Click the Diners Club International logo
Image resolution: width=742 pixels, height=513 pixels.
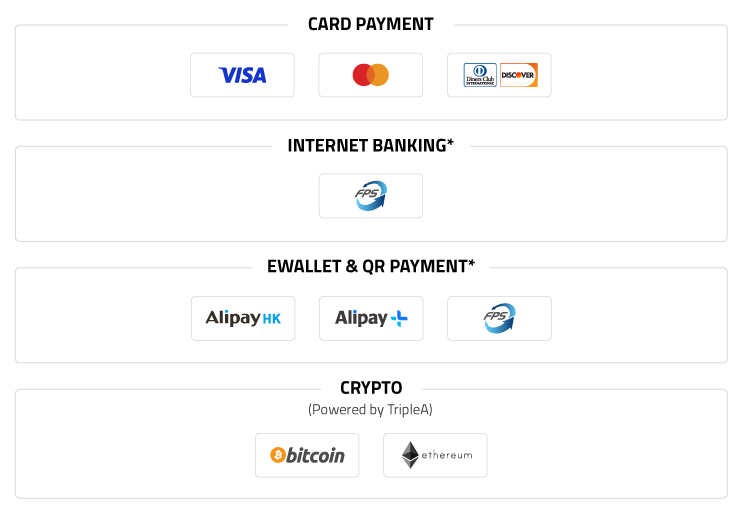[x=480, y=75]
